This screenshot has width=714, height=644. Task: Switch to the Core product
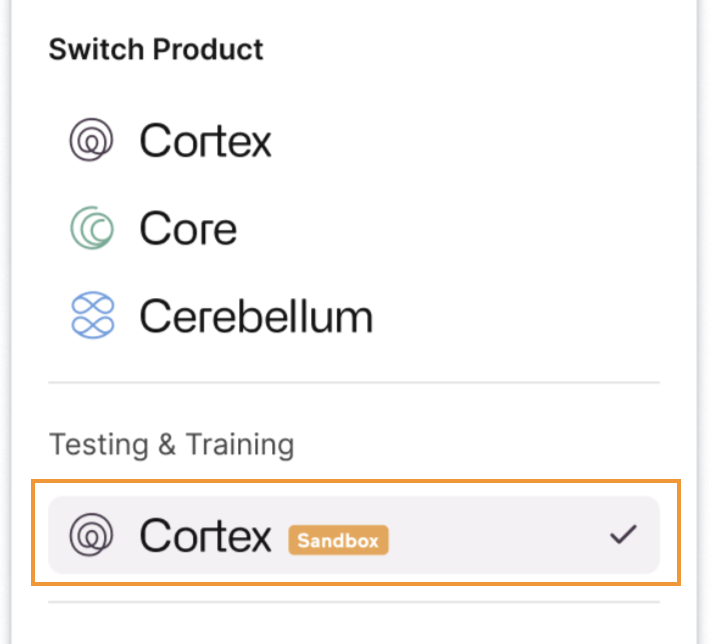point(354,228)
